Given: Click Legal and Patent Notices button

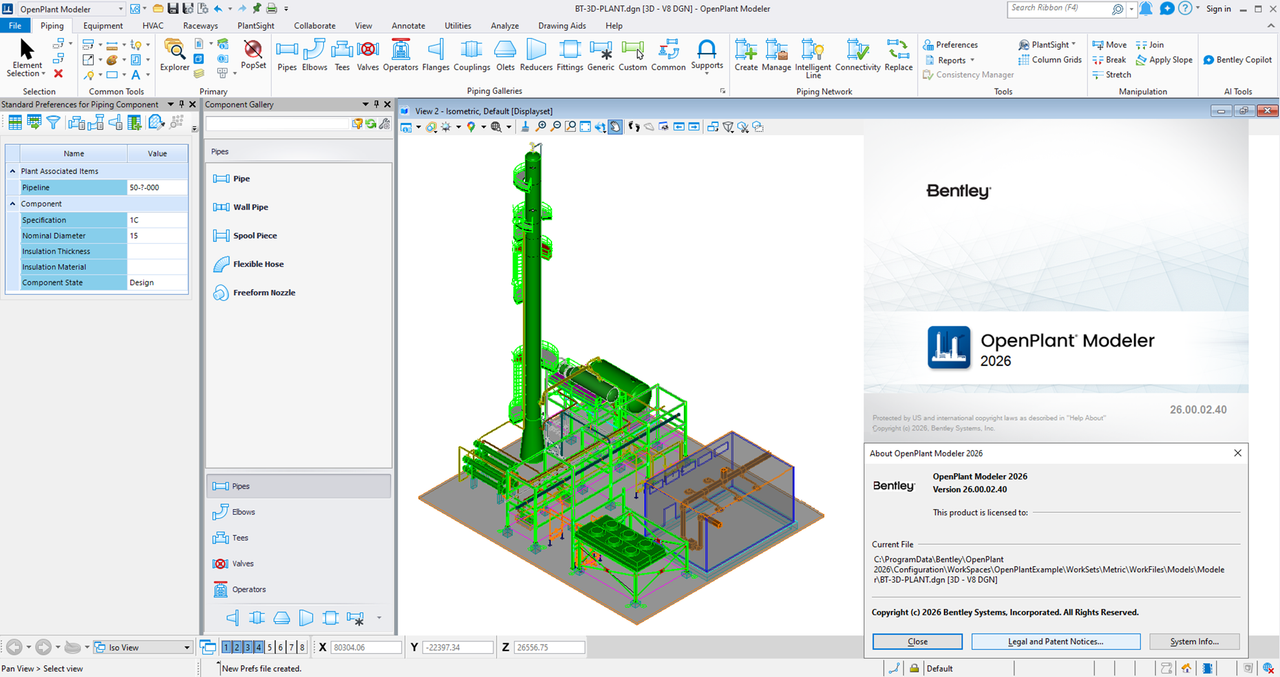Looking at the screenshot, I should click(x=1056, y=641).
